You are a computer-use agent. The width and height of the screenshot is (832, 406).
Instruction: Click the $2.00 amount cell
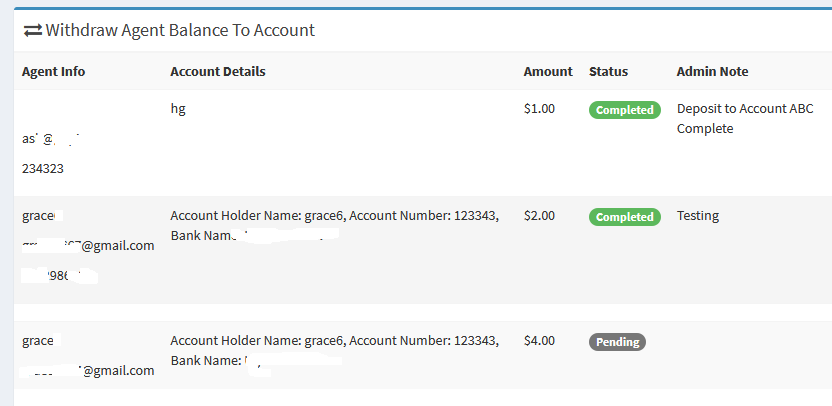click(539, 215)
